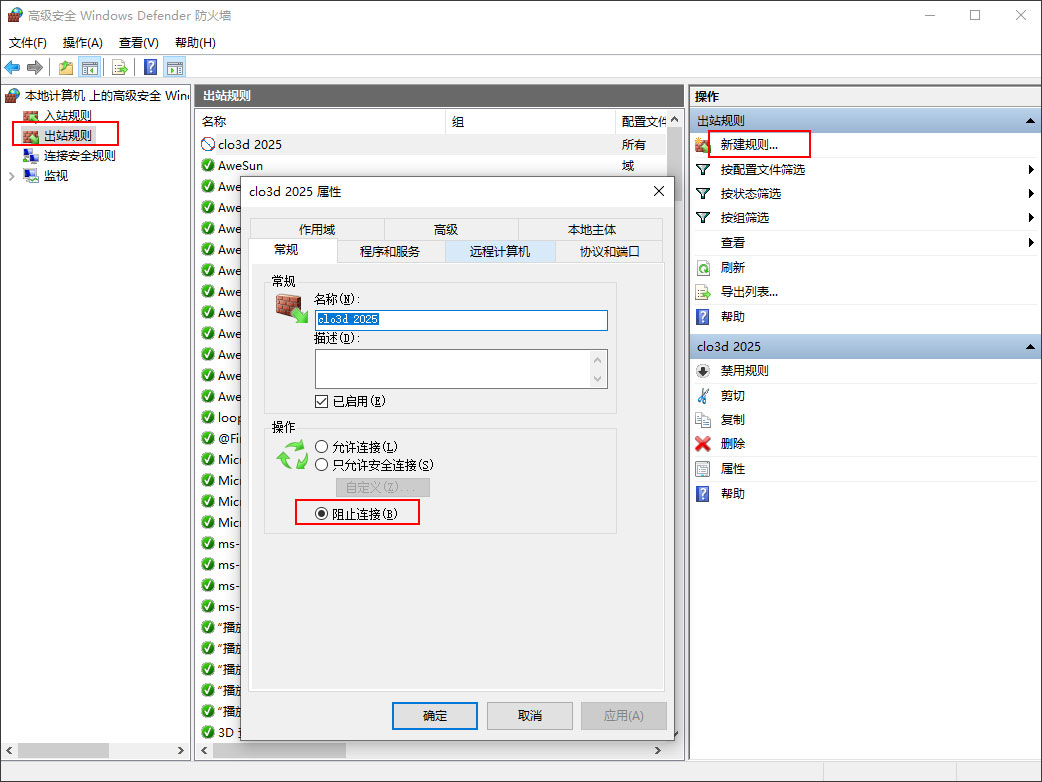Collapse the 出站规则 actions section
The width and height of the screenshot is (1042, 782).
(x=1030, y=121)
